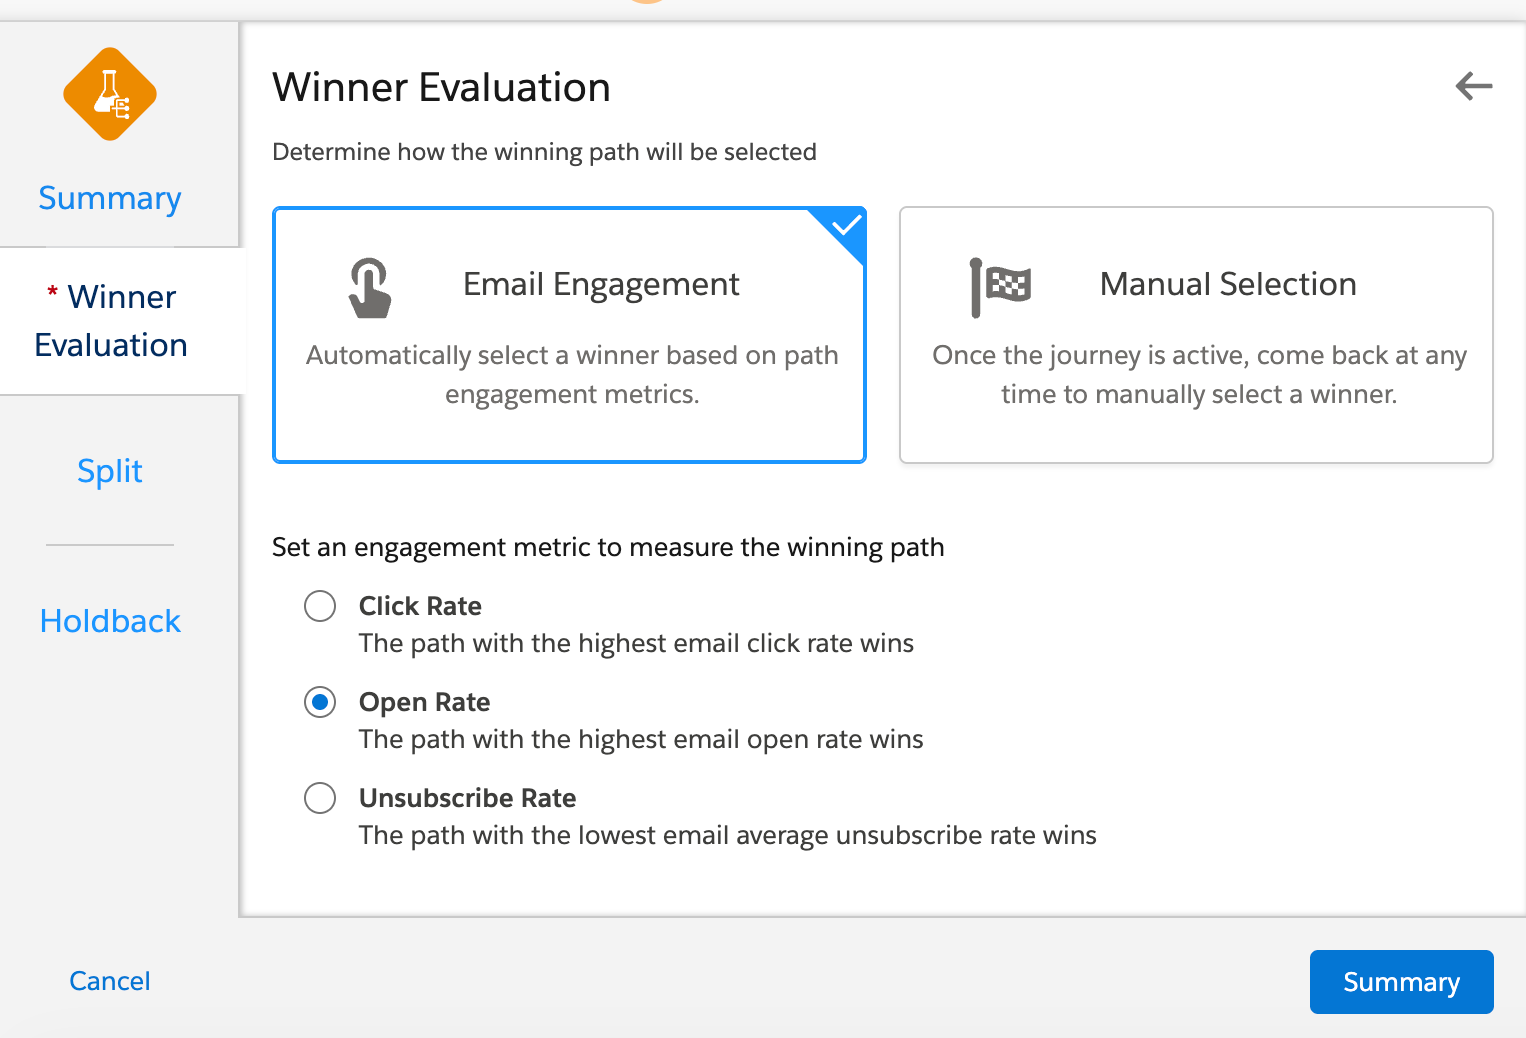This screenshot has height=1038, width=1526.
Task: Select the Click Rate radio button
Action: (320, 606)
